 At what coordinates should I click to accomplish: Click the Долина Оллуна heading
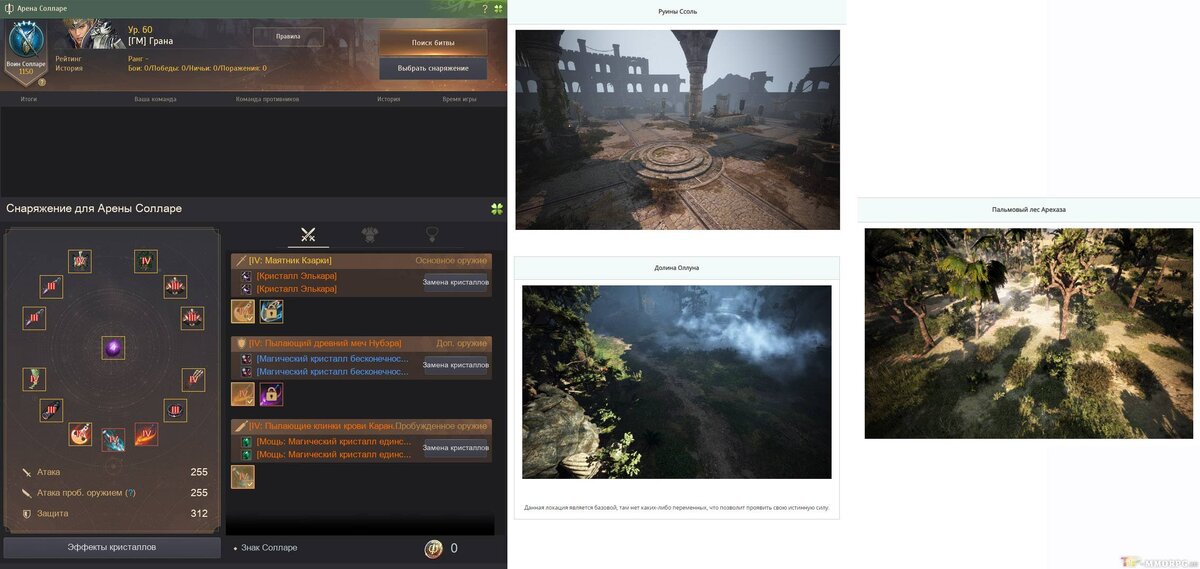pos(677,268)
